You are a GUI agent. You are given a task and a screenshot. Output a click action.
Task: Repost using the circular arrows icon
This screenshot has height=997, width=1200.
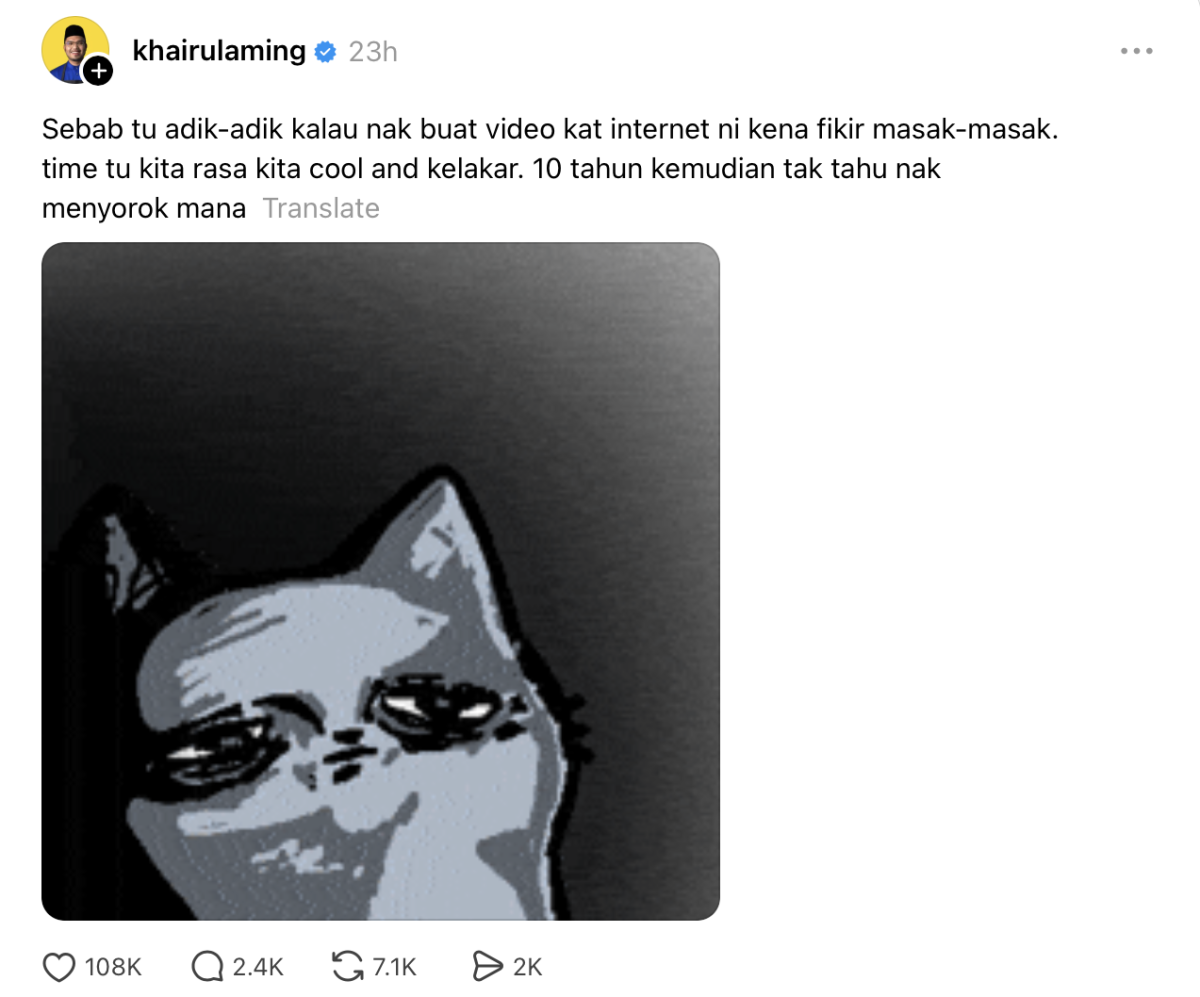pos(346,967)
